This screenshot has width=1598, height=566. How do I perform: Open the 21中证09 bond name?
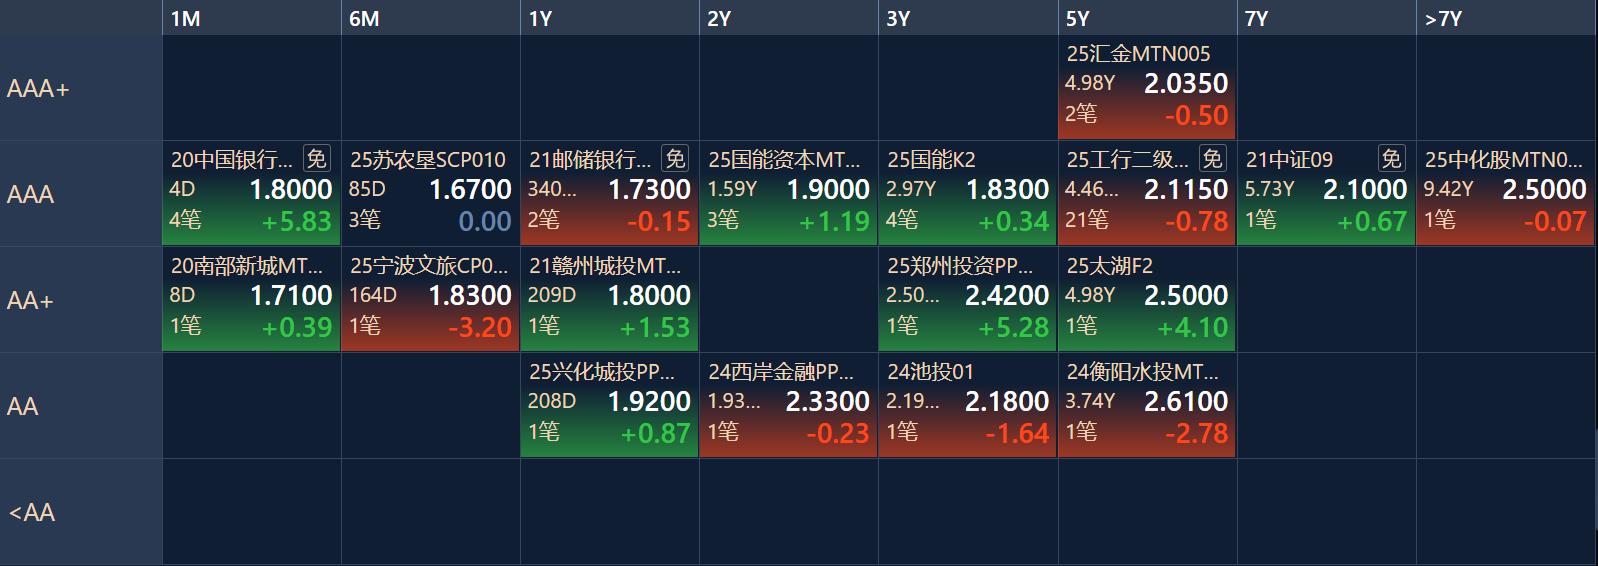click(x=1289, y=160)
